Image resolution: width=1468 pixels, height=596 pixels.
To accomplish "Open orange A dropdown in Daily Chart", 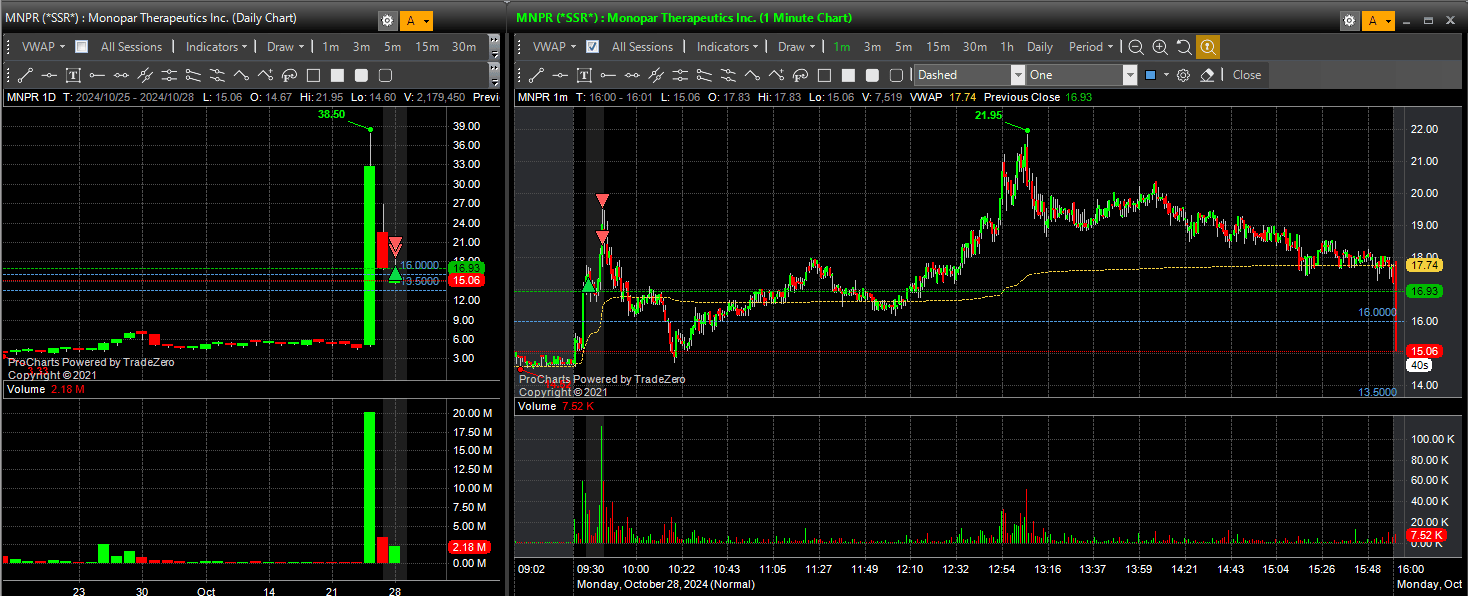I will [x=417, y=21].
